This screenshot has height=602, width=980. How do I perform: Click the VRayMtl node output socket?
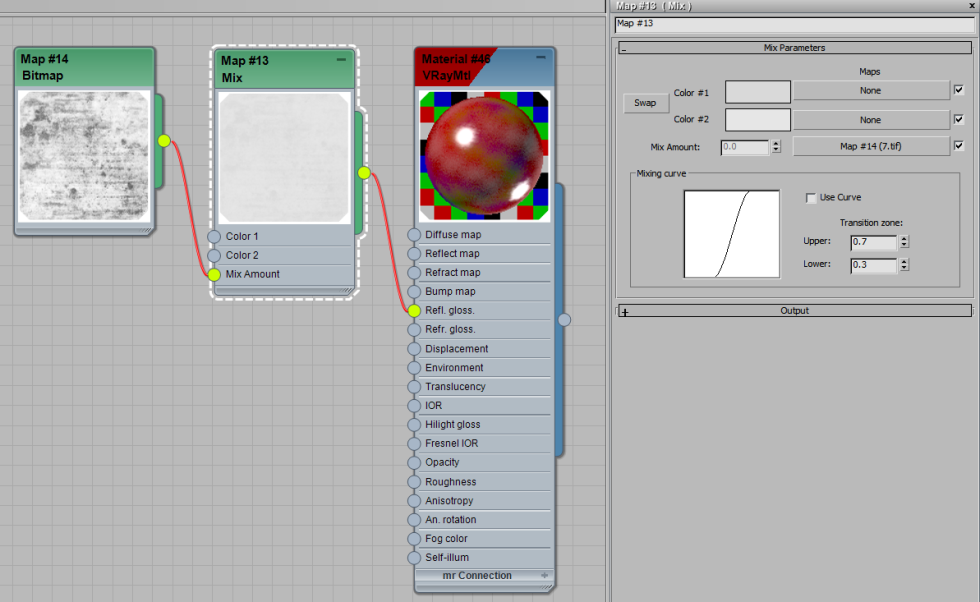point(564,320)
